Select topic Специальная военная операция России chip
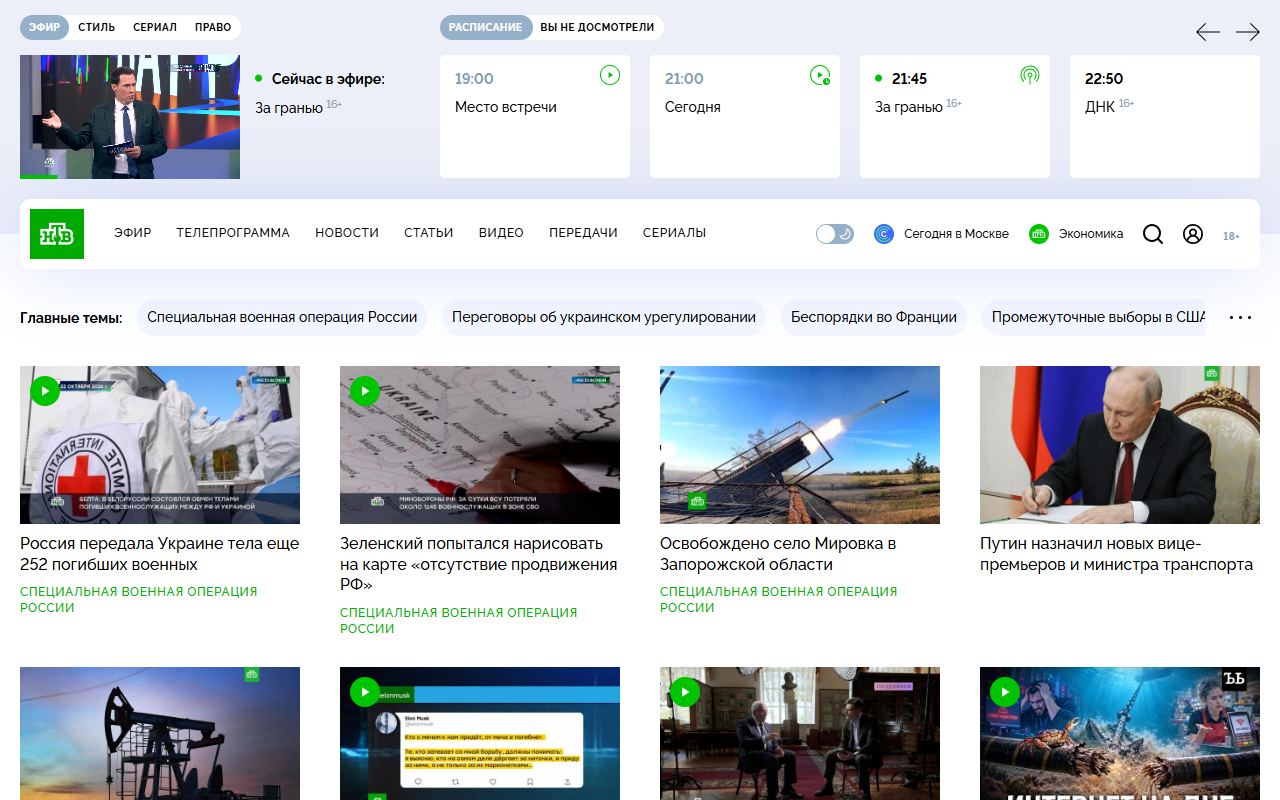The height and width of the screenshot is (800, 1280). 282,317
